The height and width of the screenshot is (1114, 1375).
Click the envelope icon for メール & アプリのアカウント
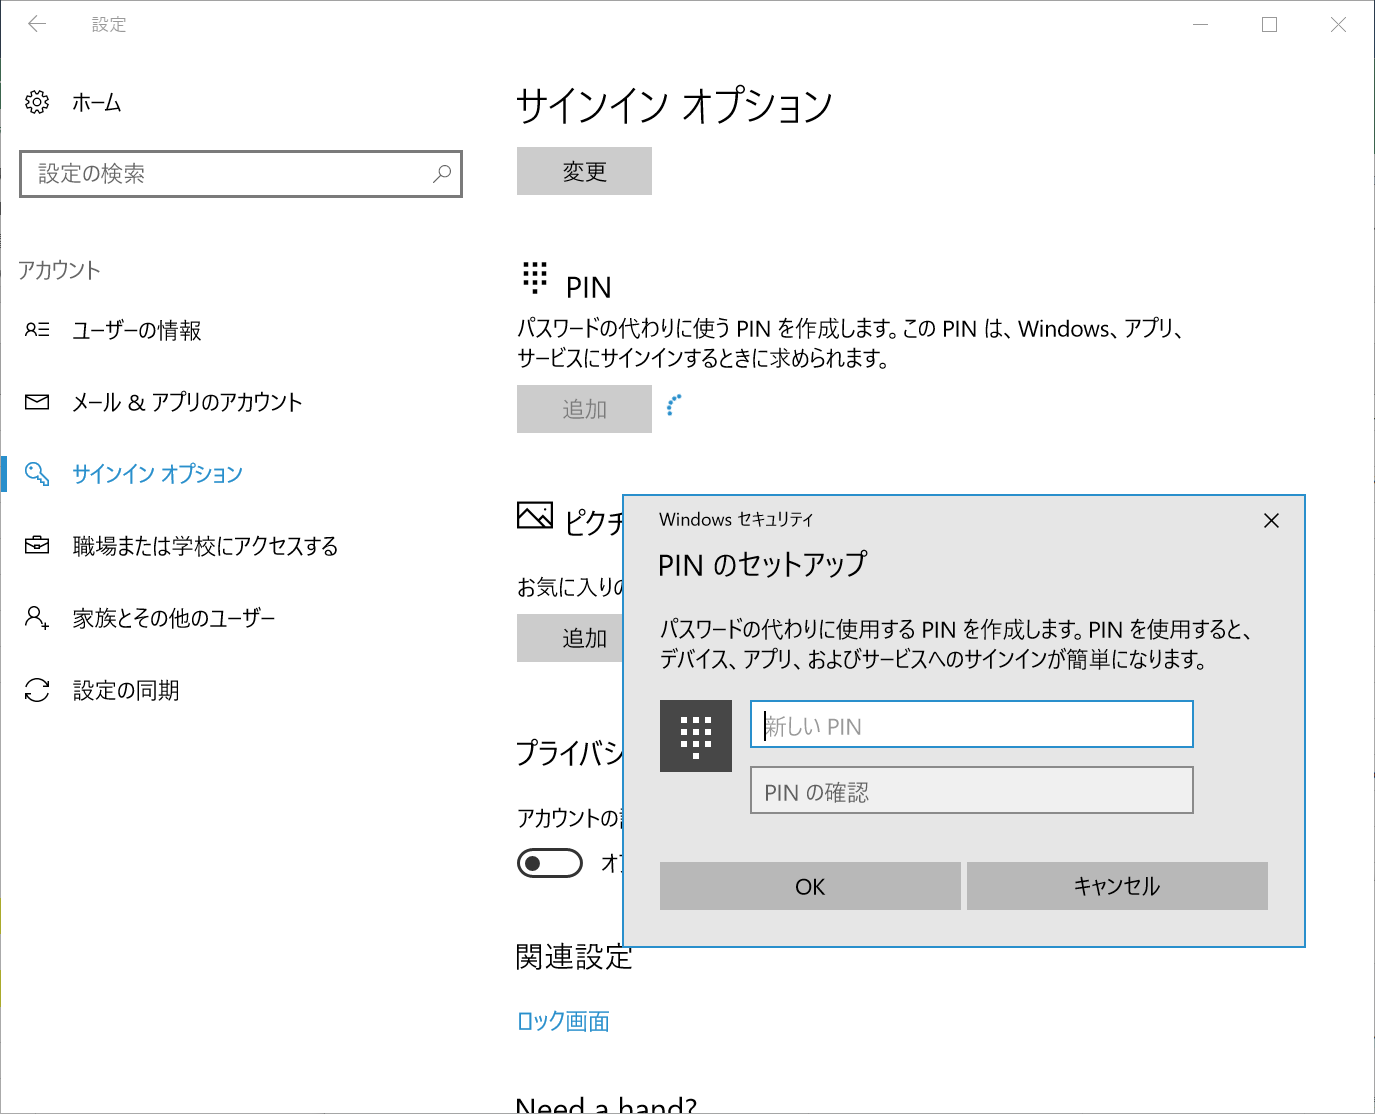pos(37,401)
